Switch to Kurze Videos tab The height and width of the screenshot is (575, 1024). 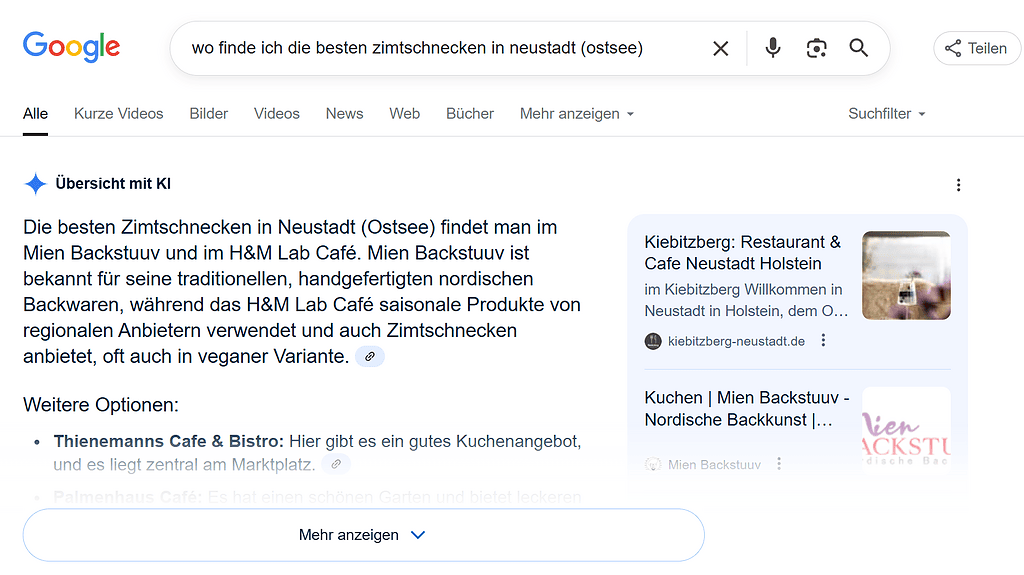click(118, 114)
